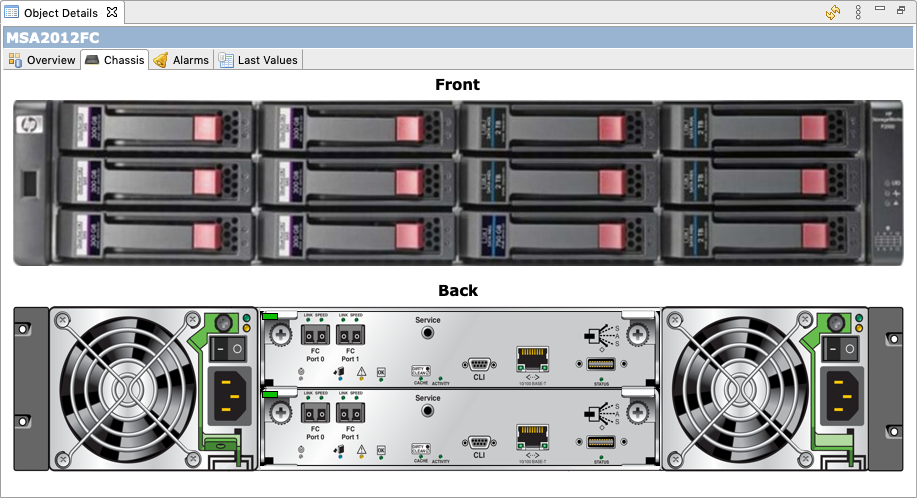
Task: Click upper controller Service button
Action: tap(428, 333)
